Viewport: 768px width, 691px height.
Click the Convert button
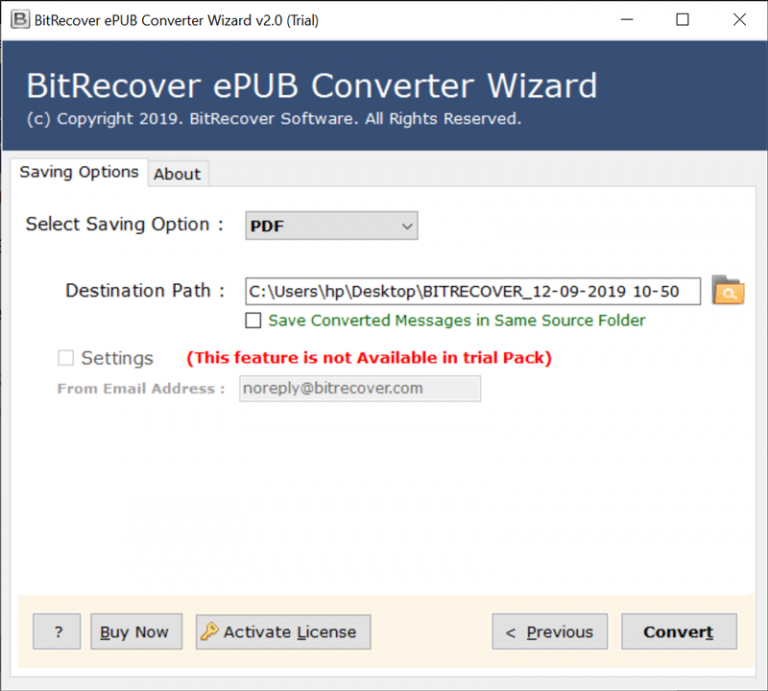(679, 632)
